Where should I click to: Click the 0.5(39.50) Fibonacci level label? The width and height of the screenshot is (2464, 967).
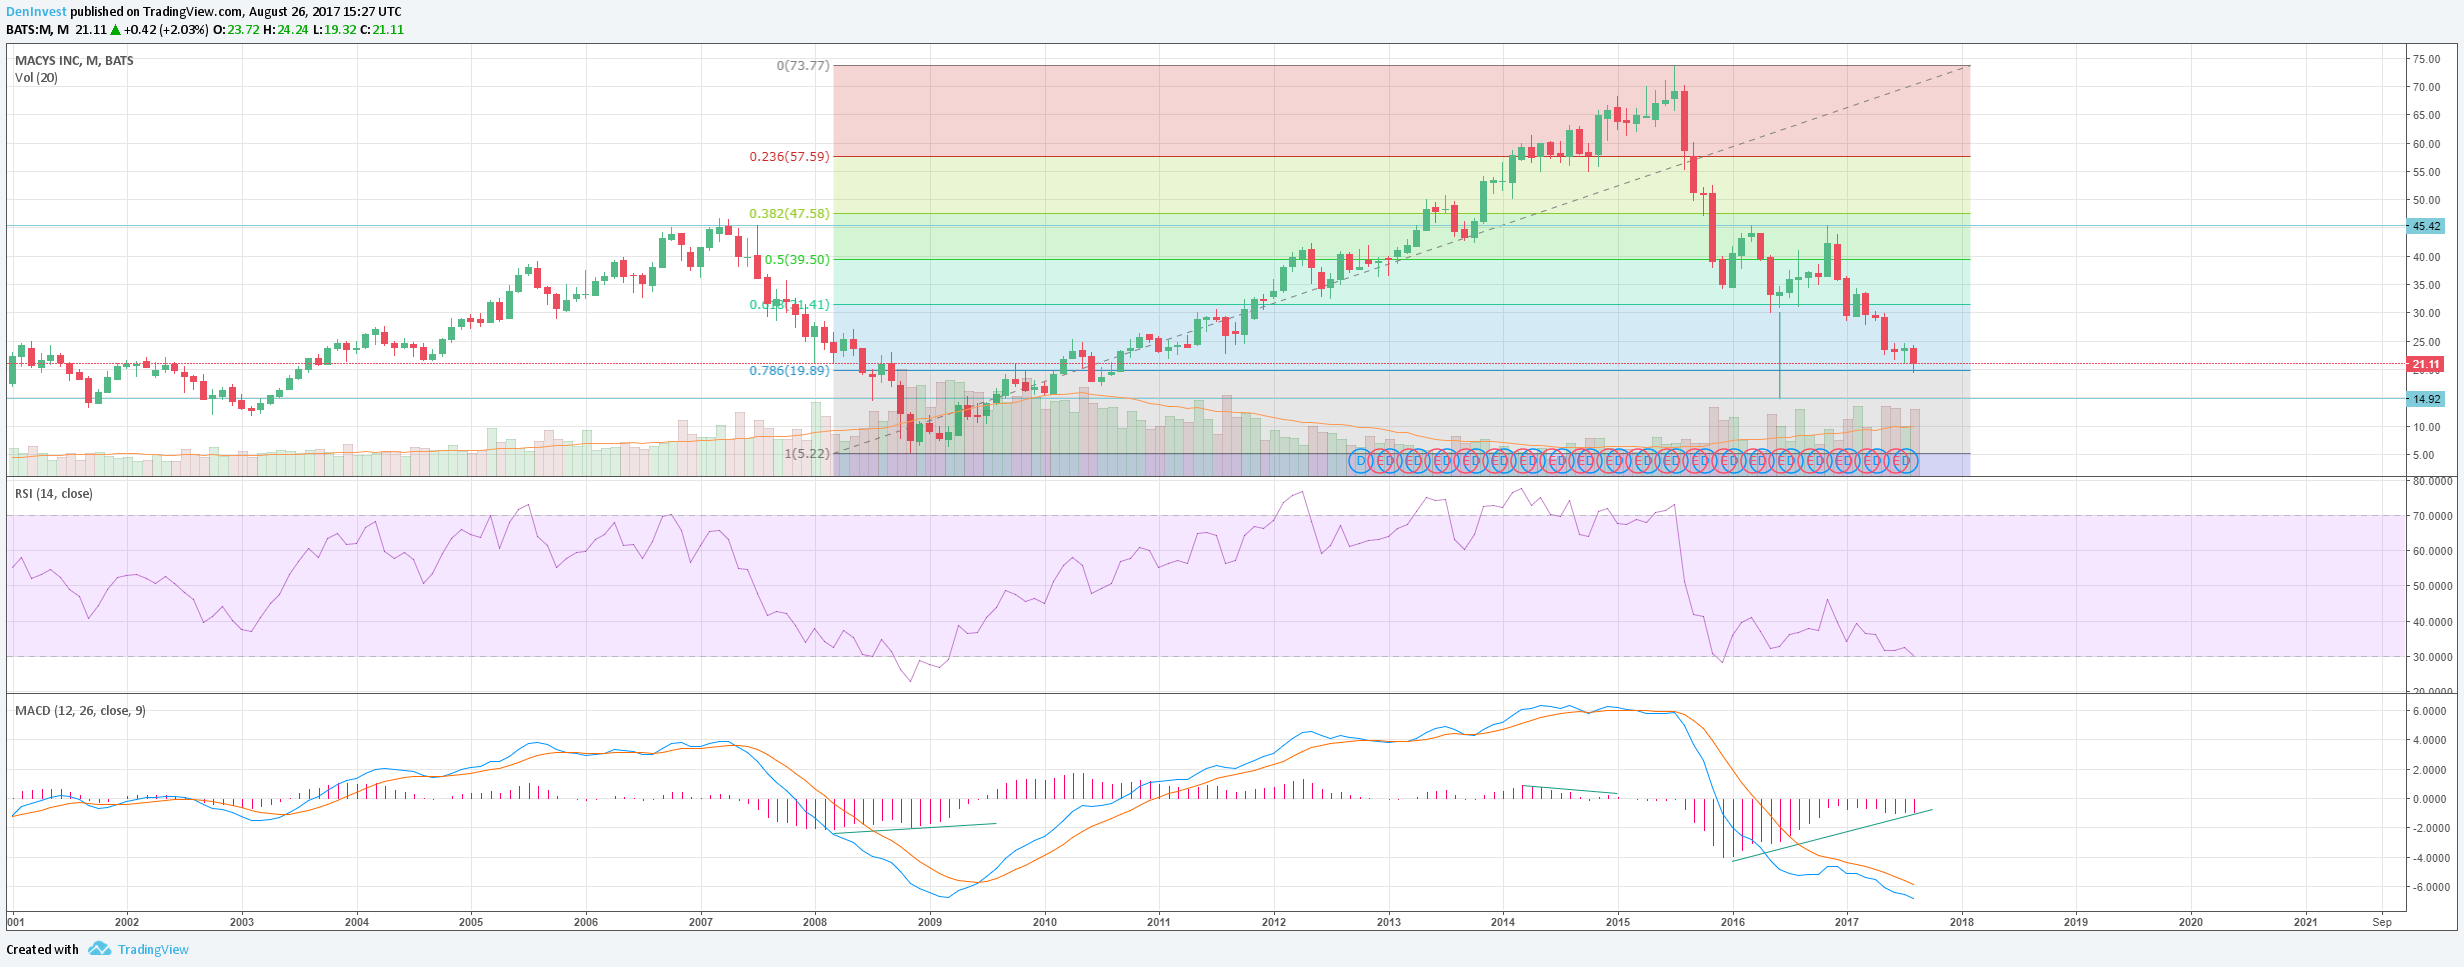coord(797,260)
